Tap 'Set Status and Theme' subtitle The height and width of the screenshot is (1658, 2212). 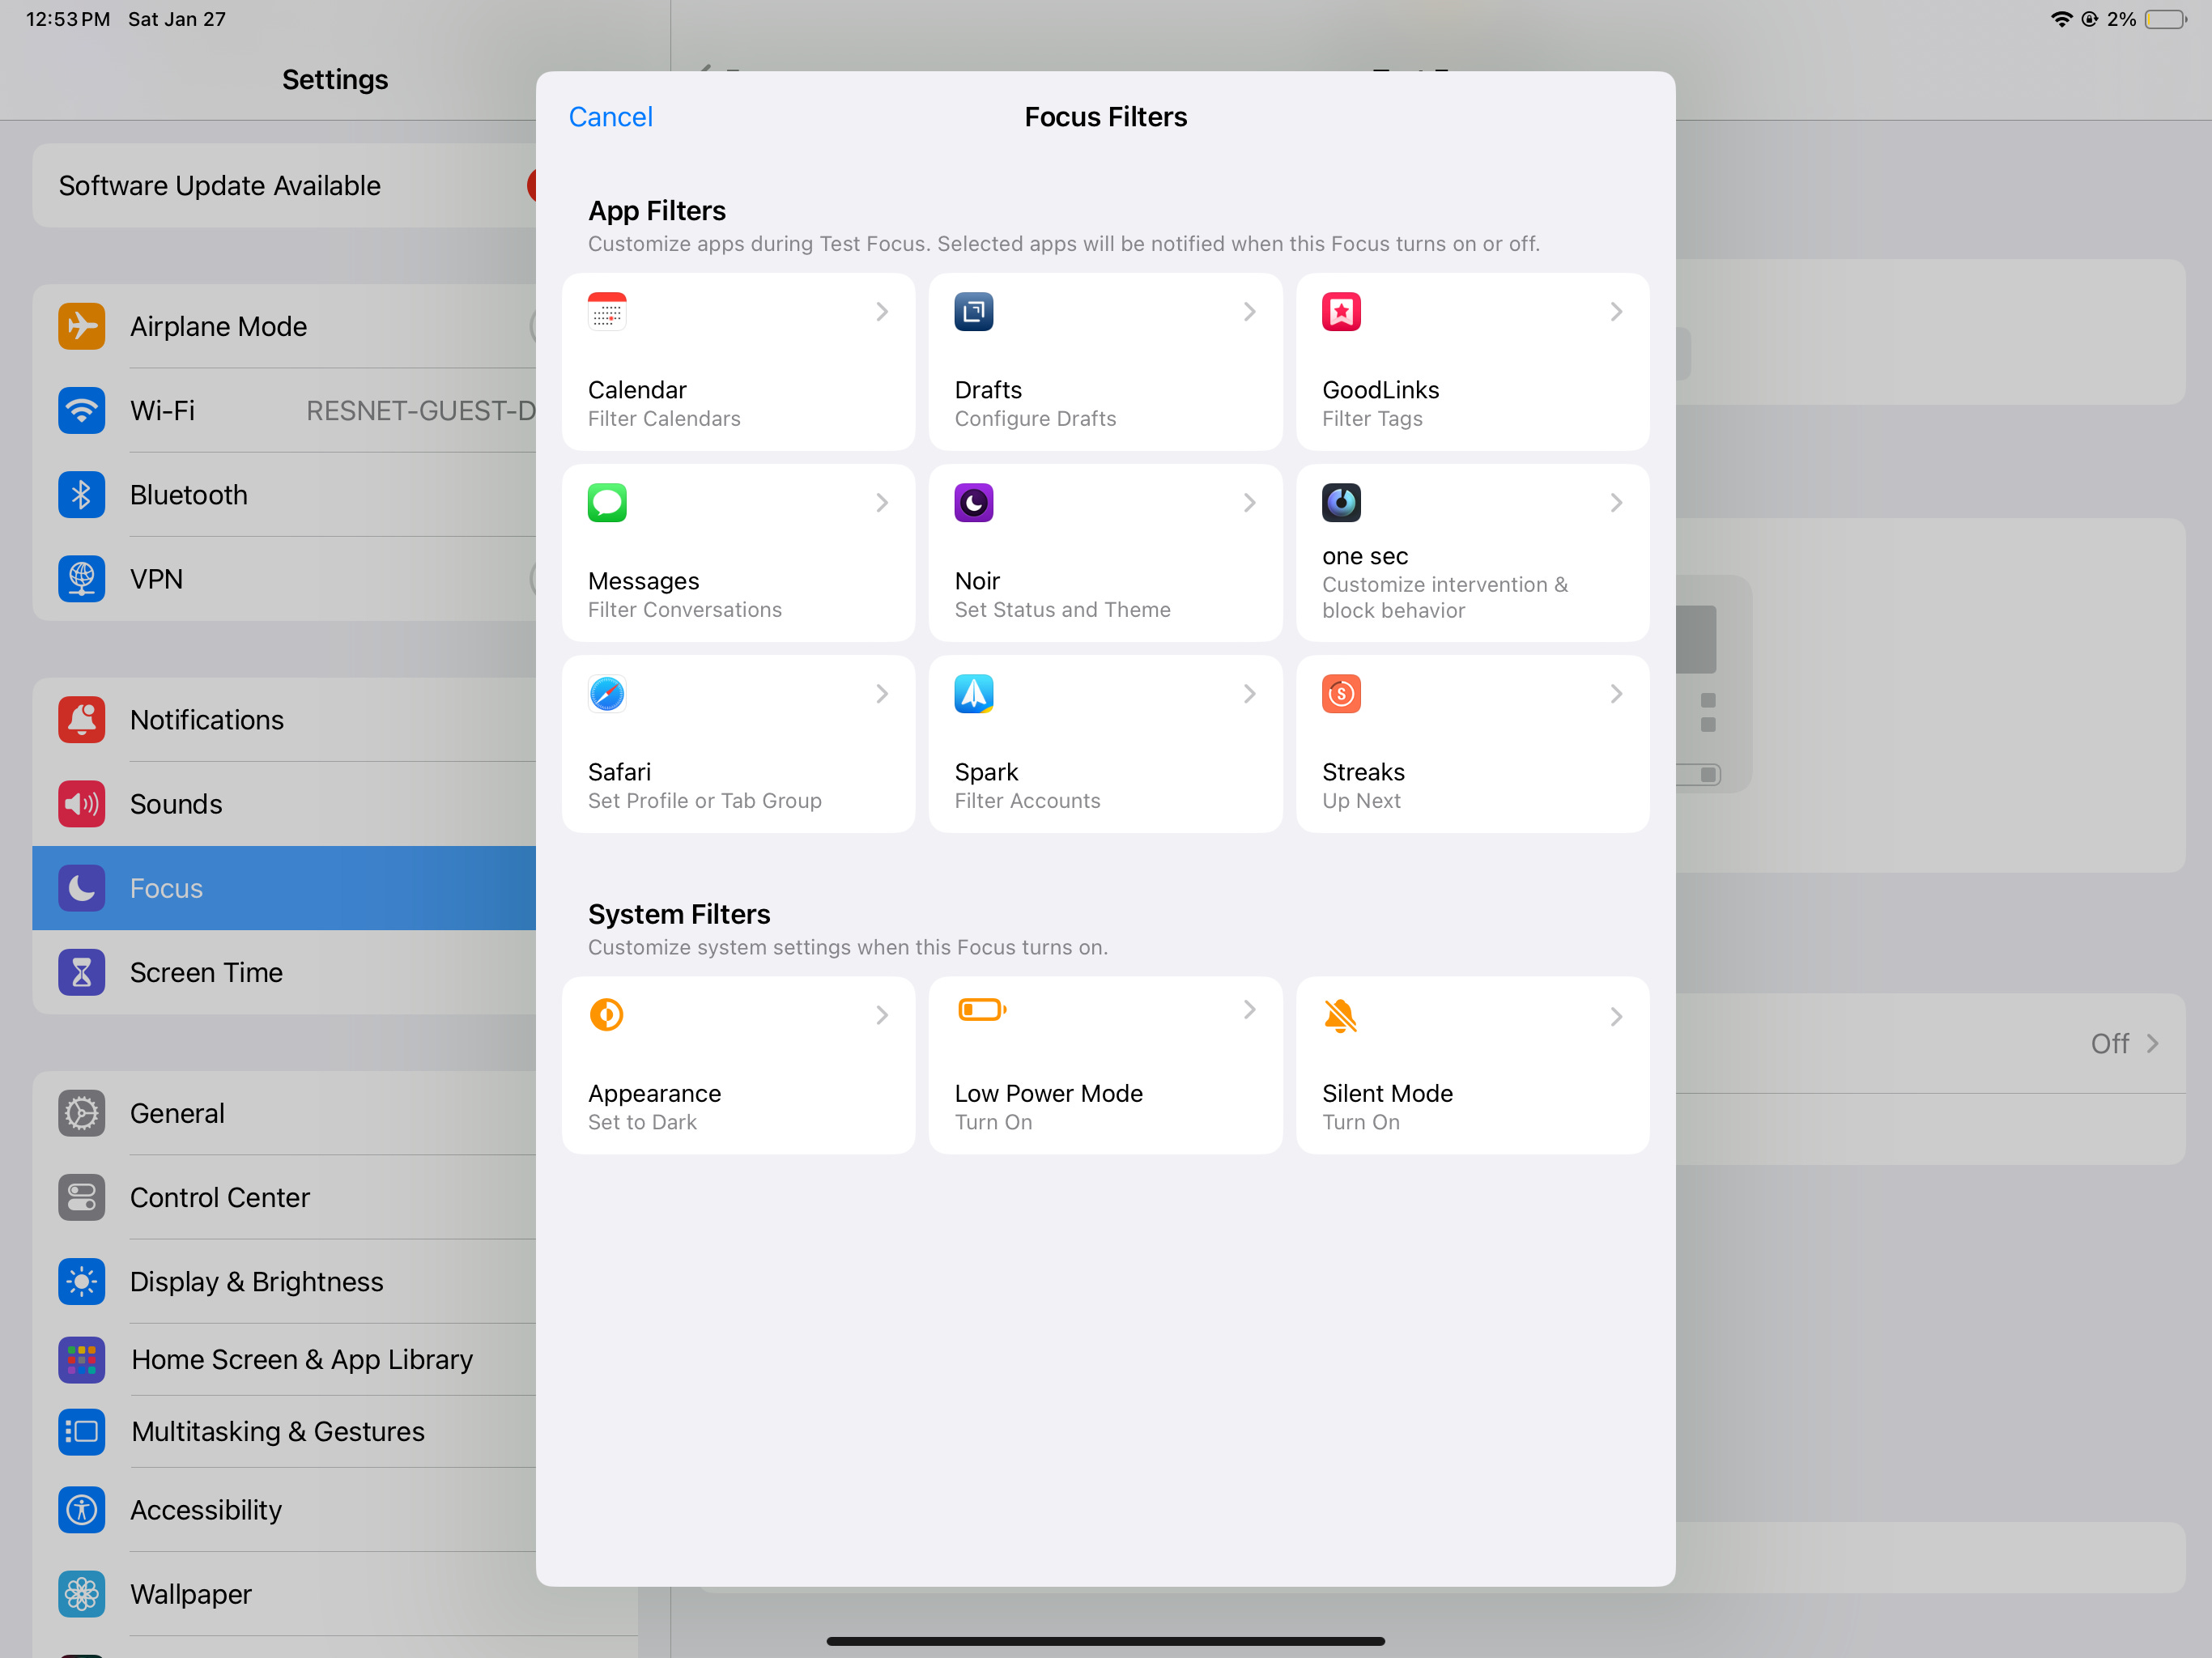[1062, 610]
